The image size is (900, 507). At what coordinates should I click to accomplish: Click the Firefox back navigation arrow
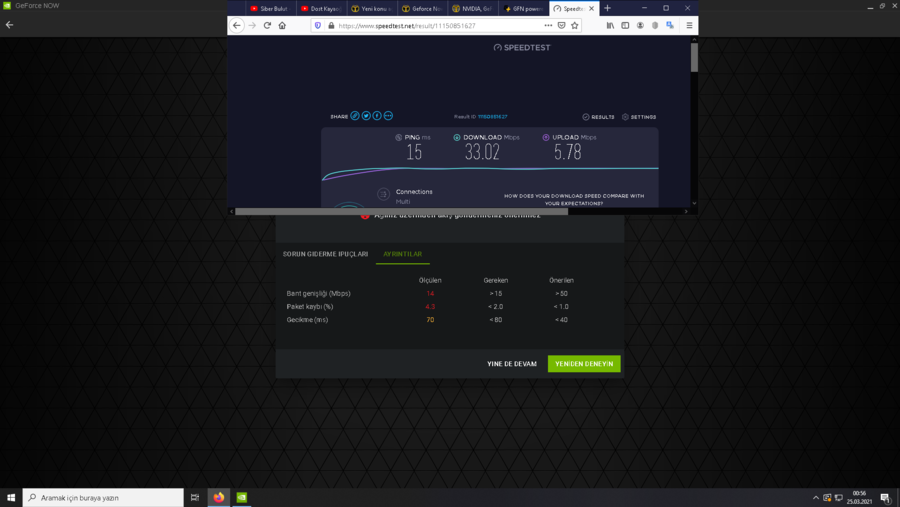[x=236, y=25]
